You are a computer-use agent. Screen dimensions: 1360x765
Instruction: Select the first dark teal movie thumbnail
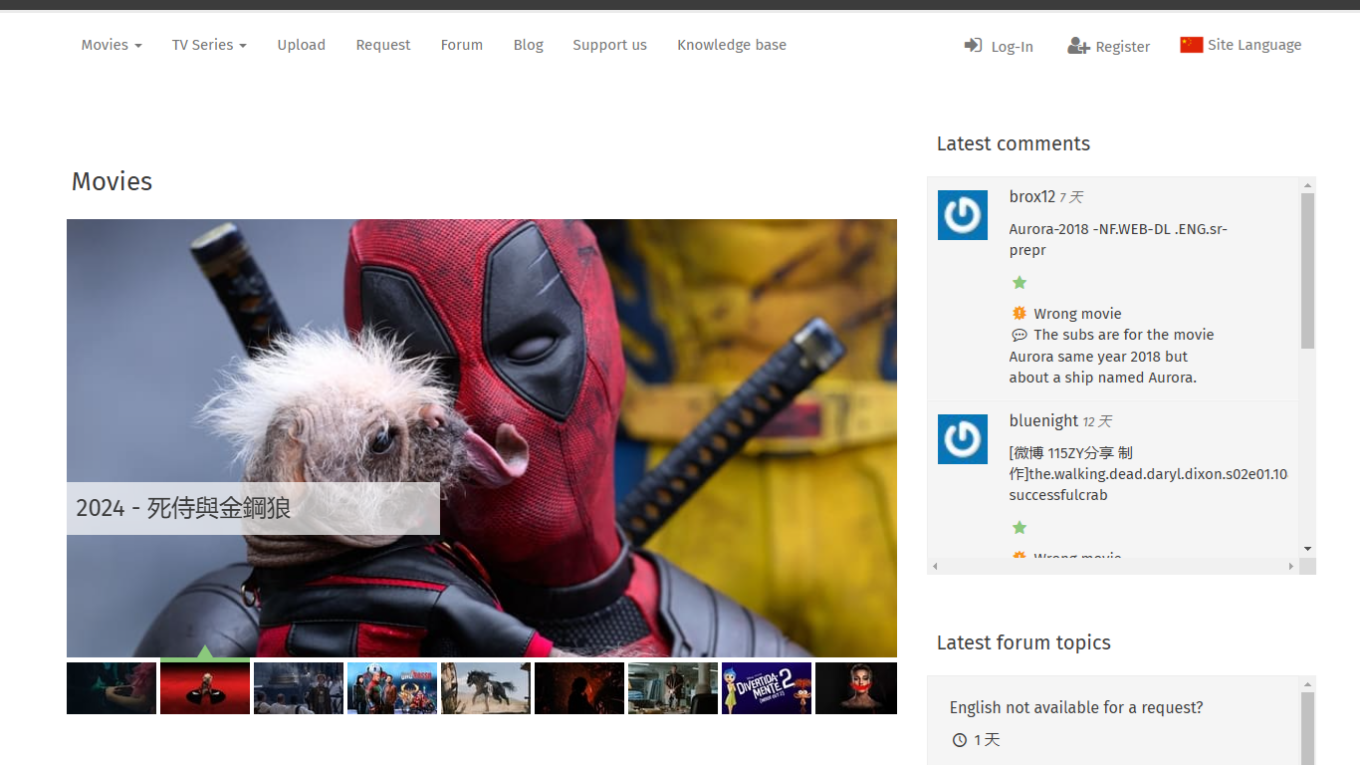(x=111, y=688)
